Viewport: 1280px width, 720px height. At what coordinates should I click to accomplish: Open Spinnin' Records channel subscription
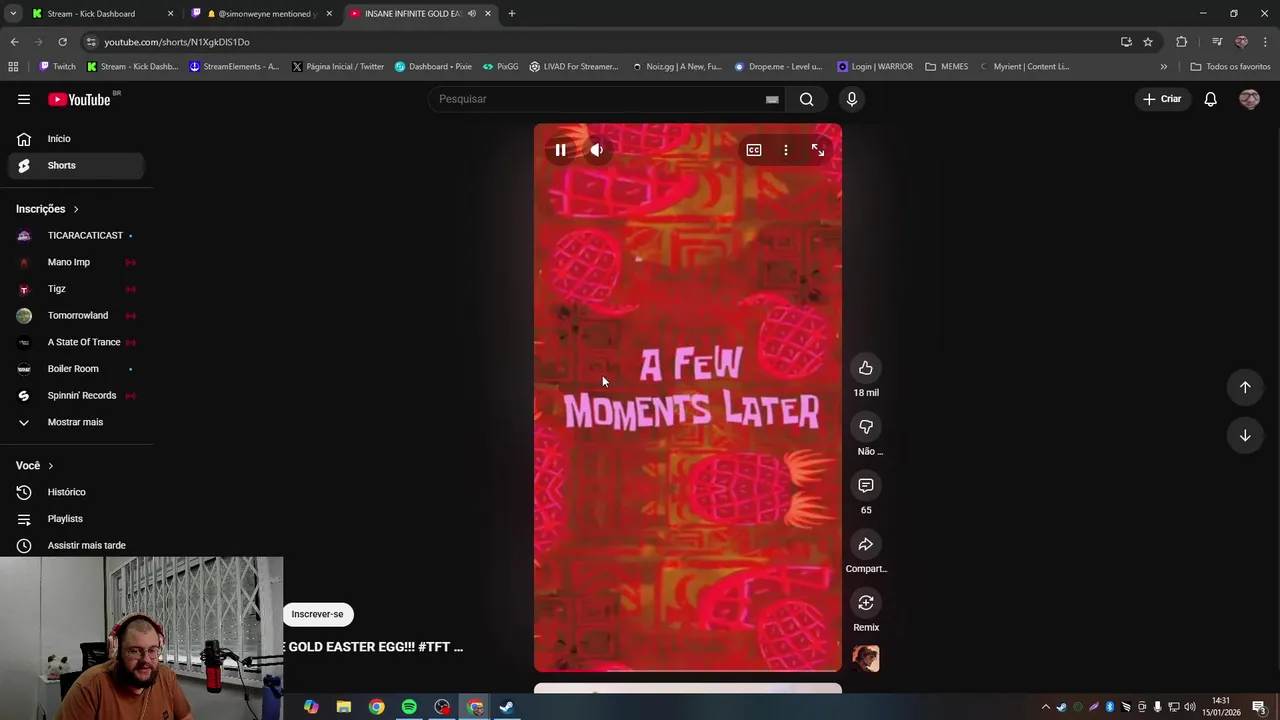click(76, 395)
